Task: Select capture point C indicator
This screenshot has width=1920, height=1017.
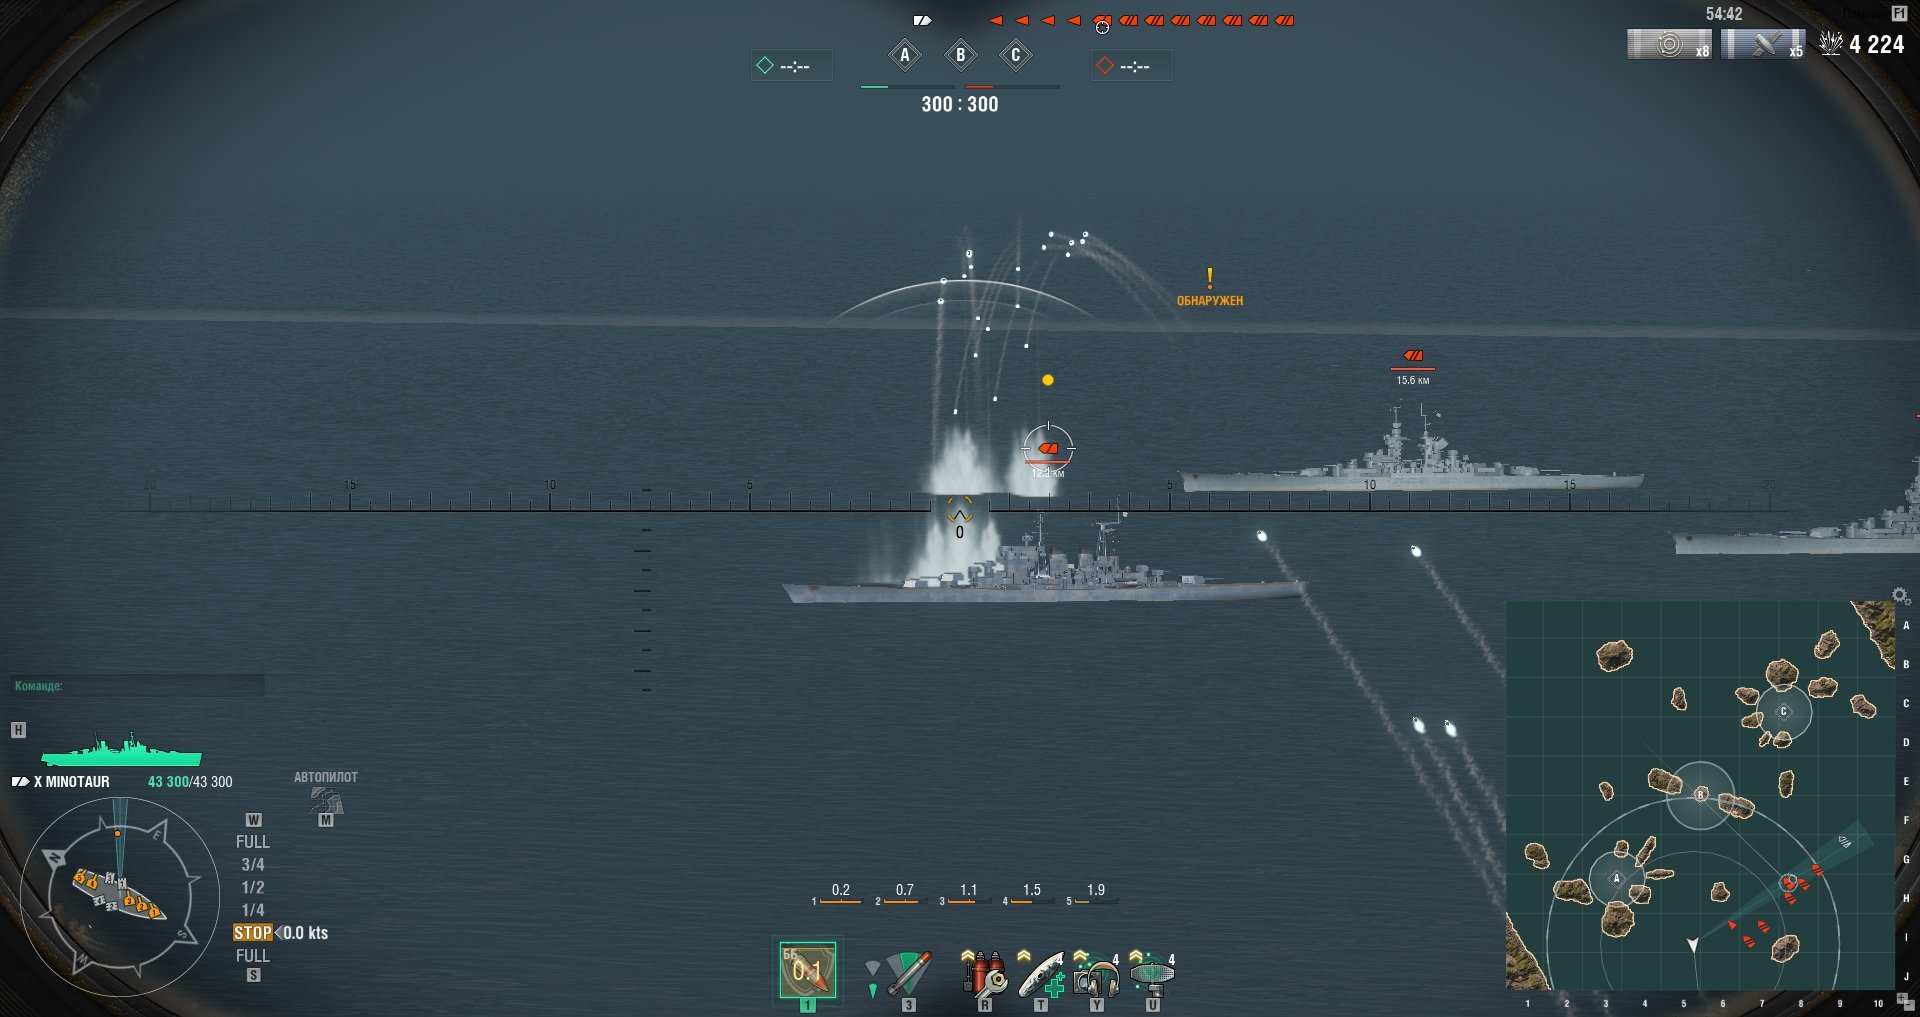Action: coord(1016,55)
